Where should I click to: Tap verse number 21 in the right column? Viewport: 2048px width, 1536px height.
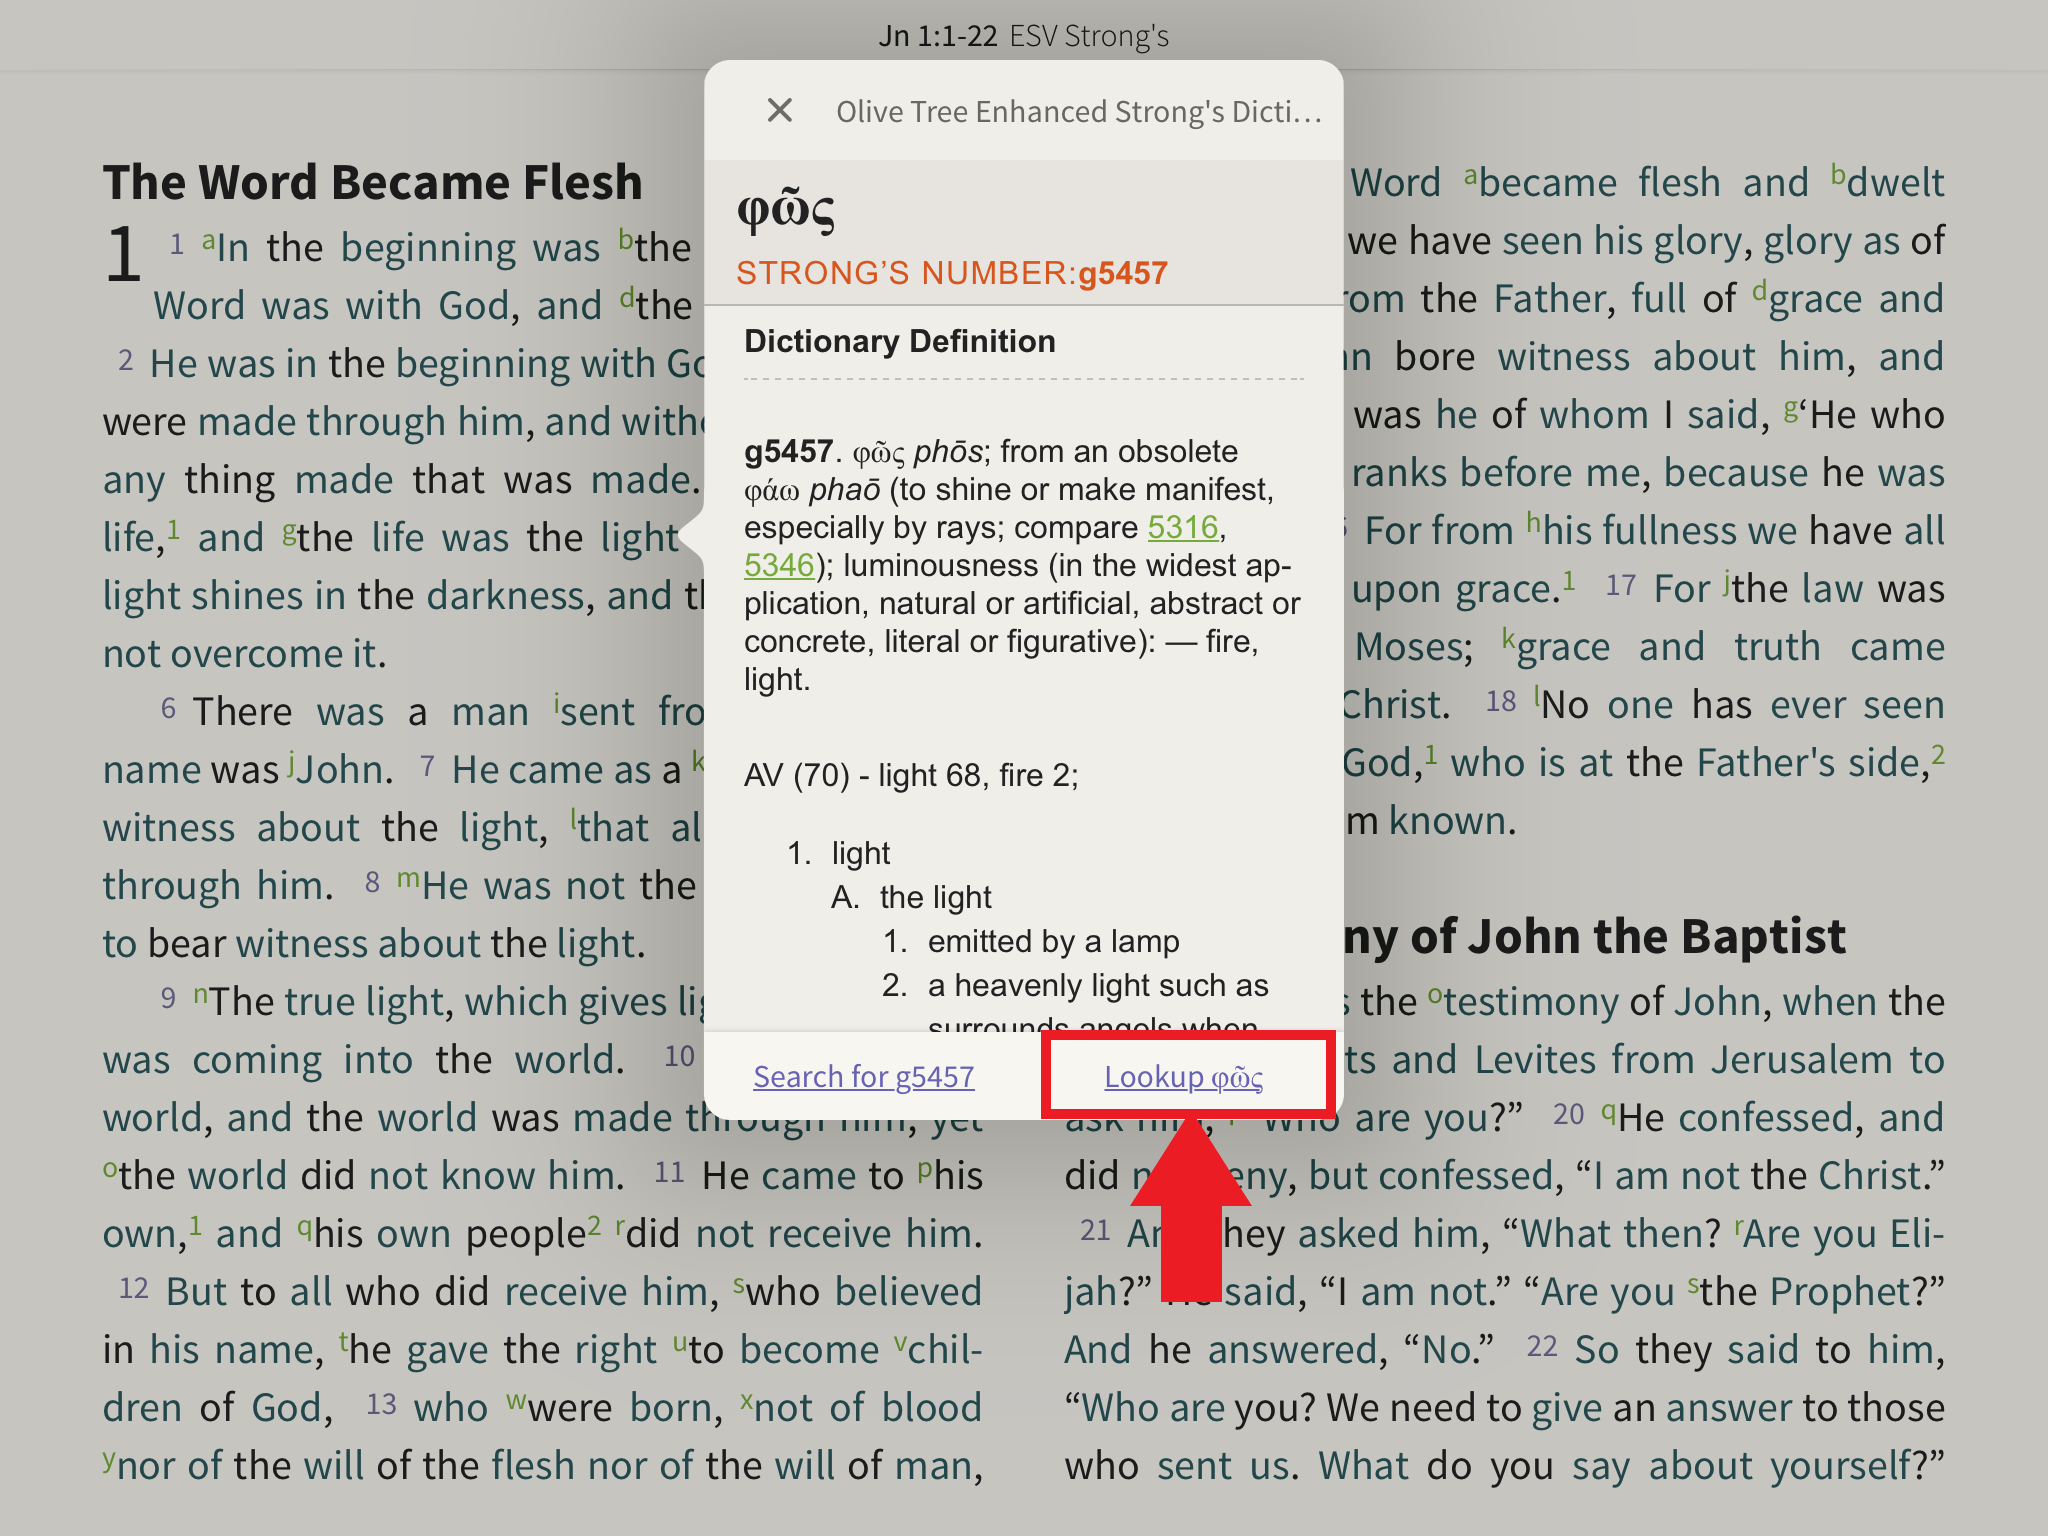tap(1096, 1230)
